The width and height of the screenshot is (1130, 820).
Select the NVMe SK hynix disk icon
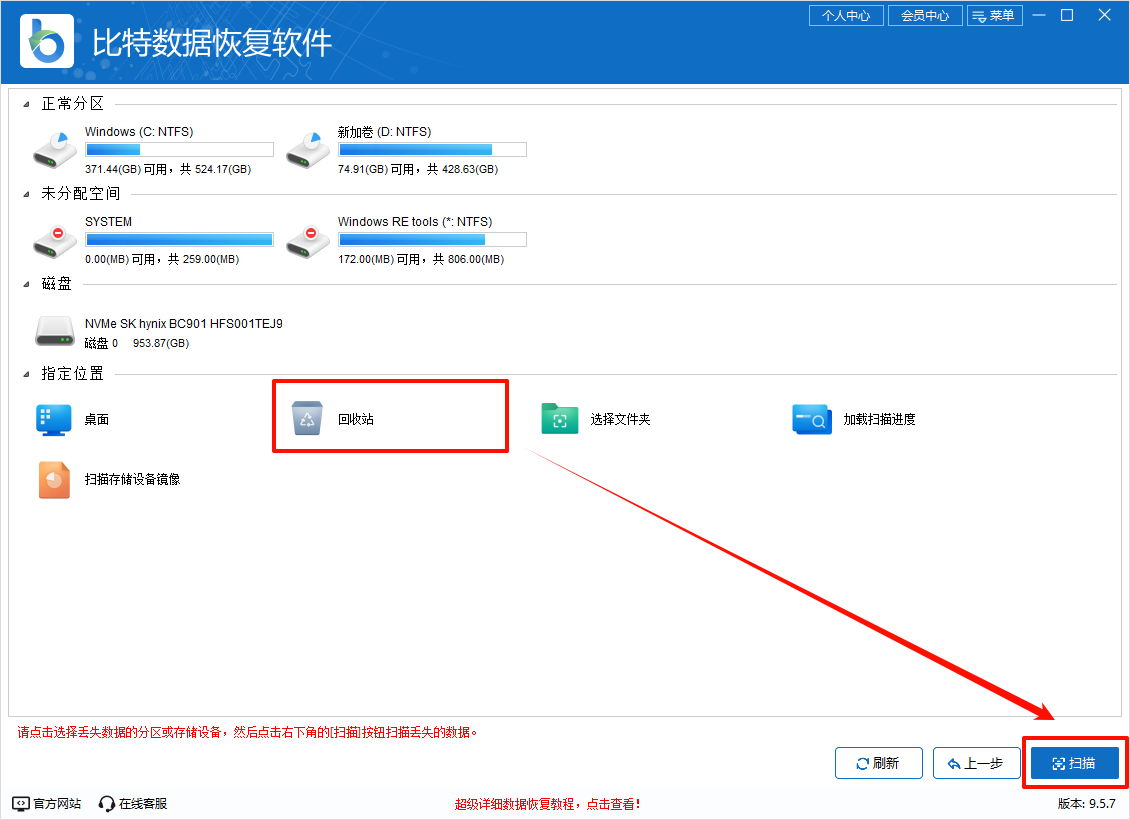click(x=54, y=331)
